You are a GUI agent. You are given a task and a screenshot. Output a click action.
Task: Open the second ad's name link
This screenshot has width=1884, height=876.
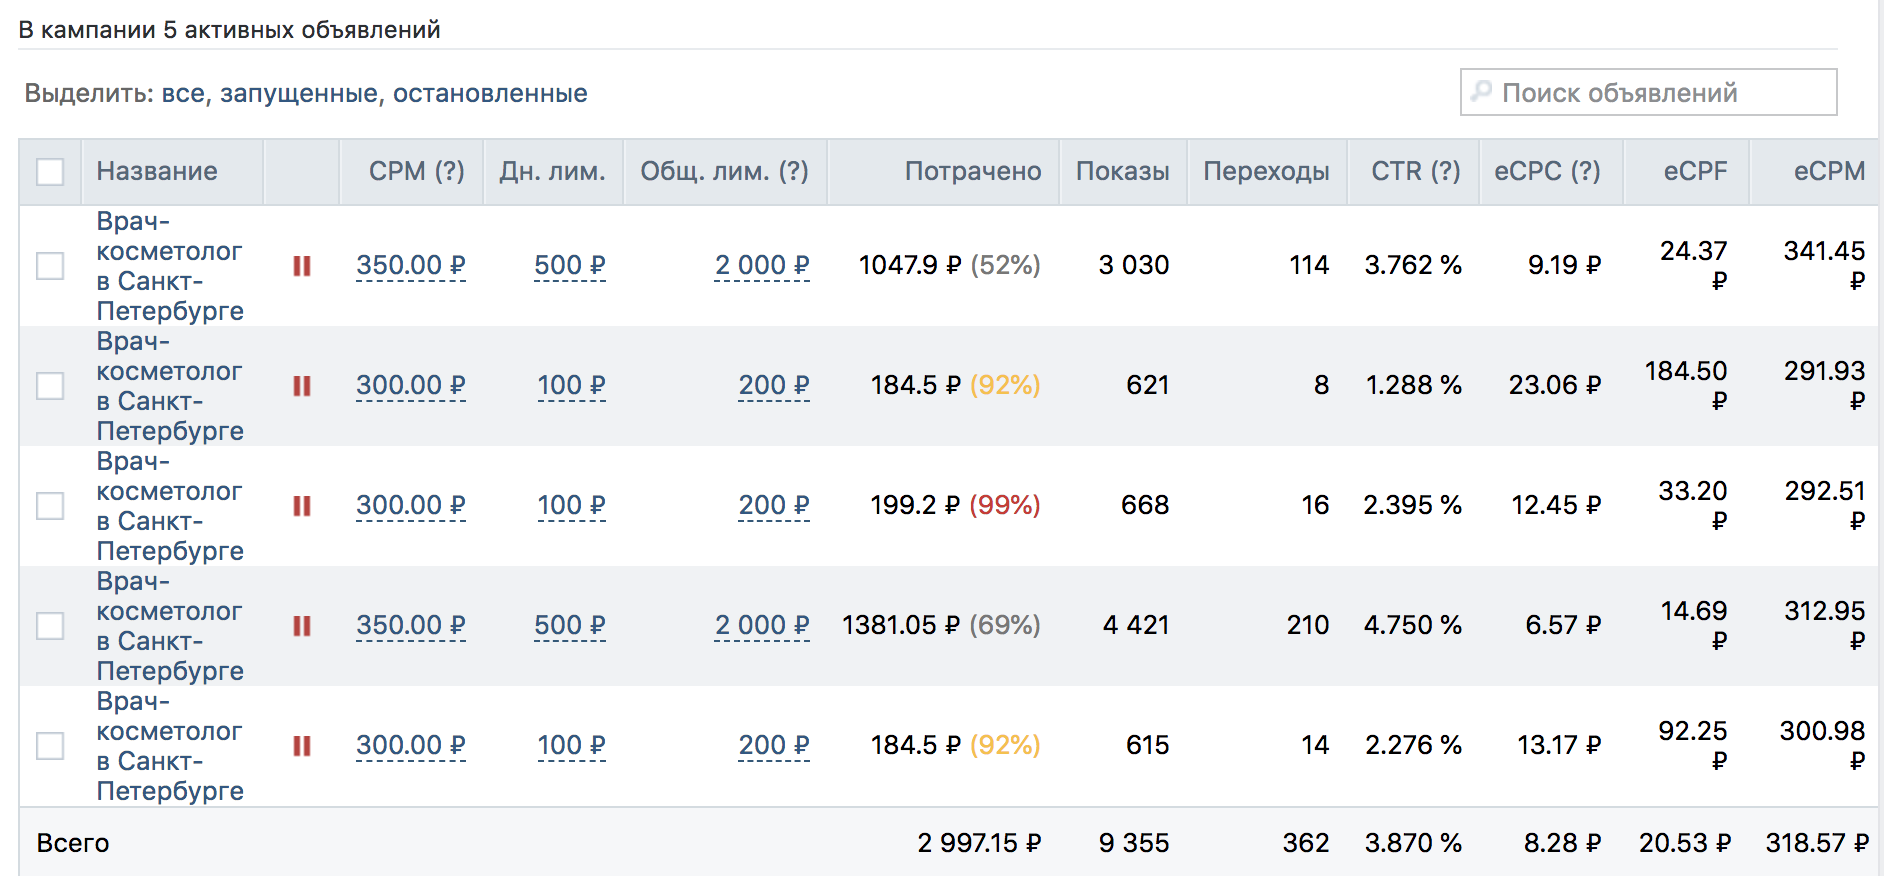[169, 386]
